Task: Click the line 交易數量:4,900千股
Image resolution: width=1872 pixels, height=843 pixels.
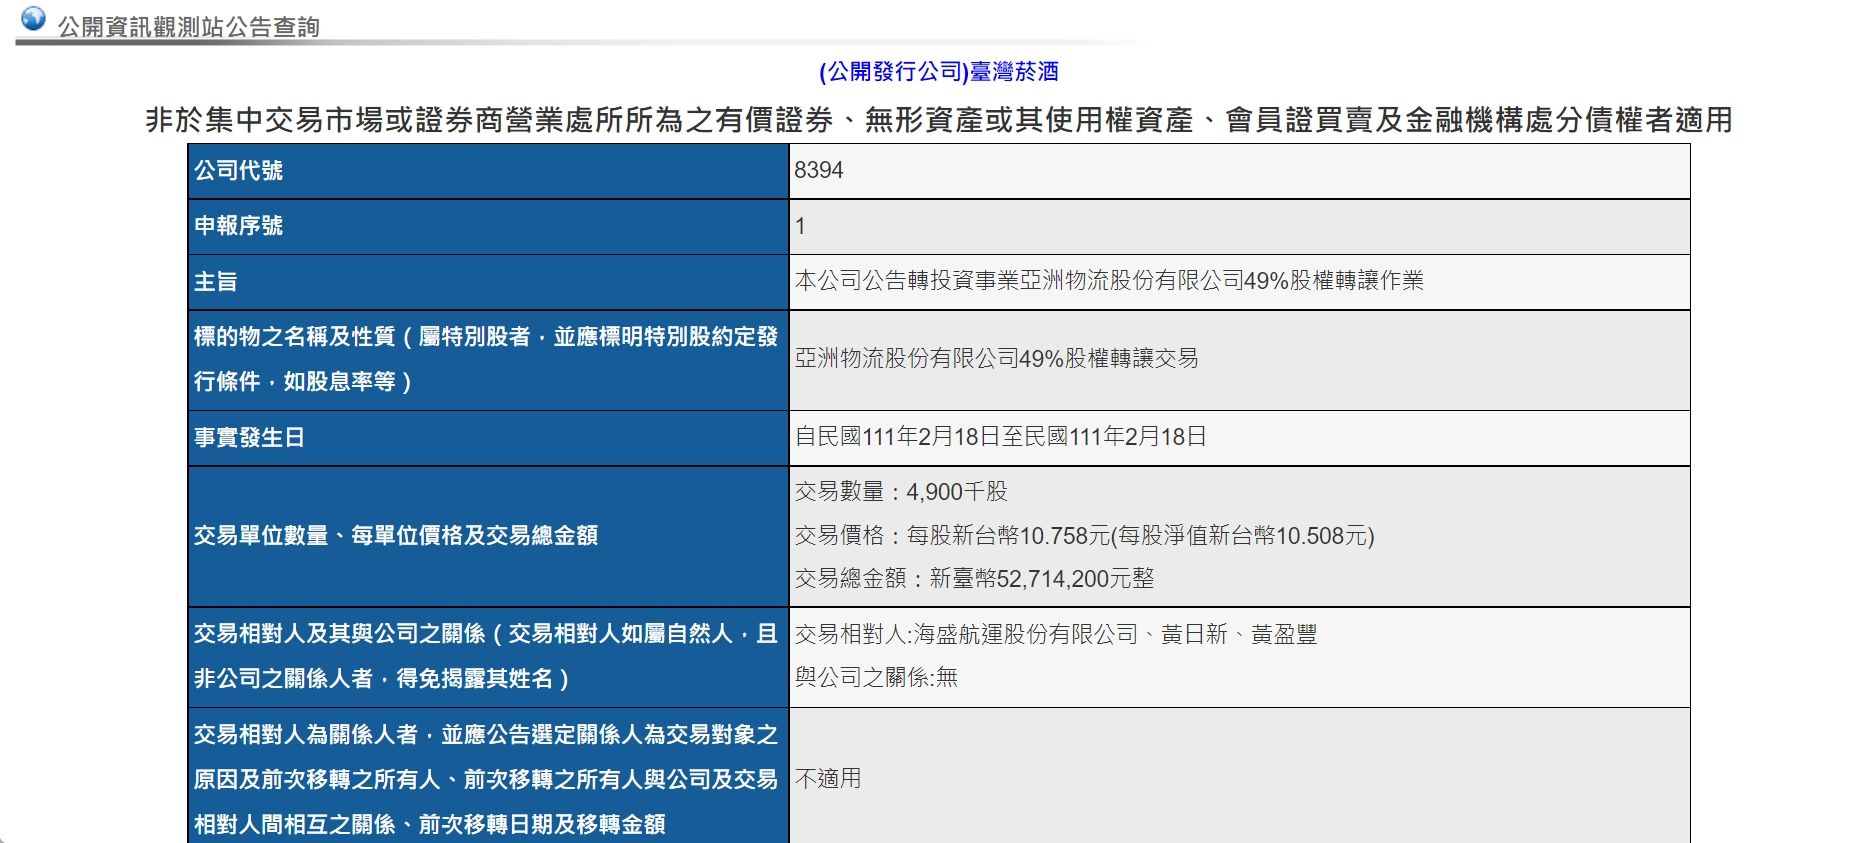Action: (x=901, y=492)
